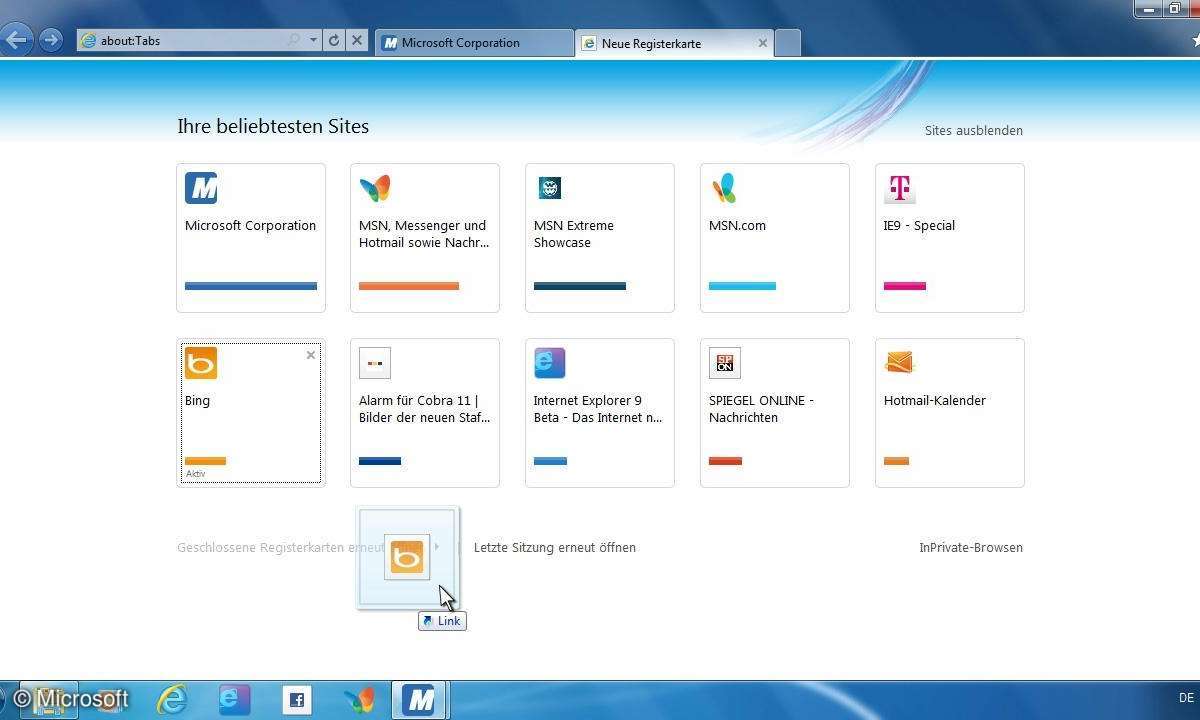
Task: Click Letzte Sitzung erneut öffnen
Action: [555, 547]
